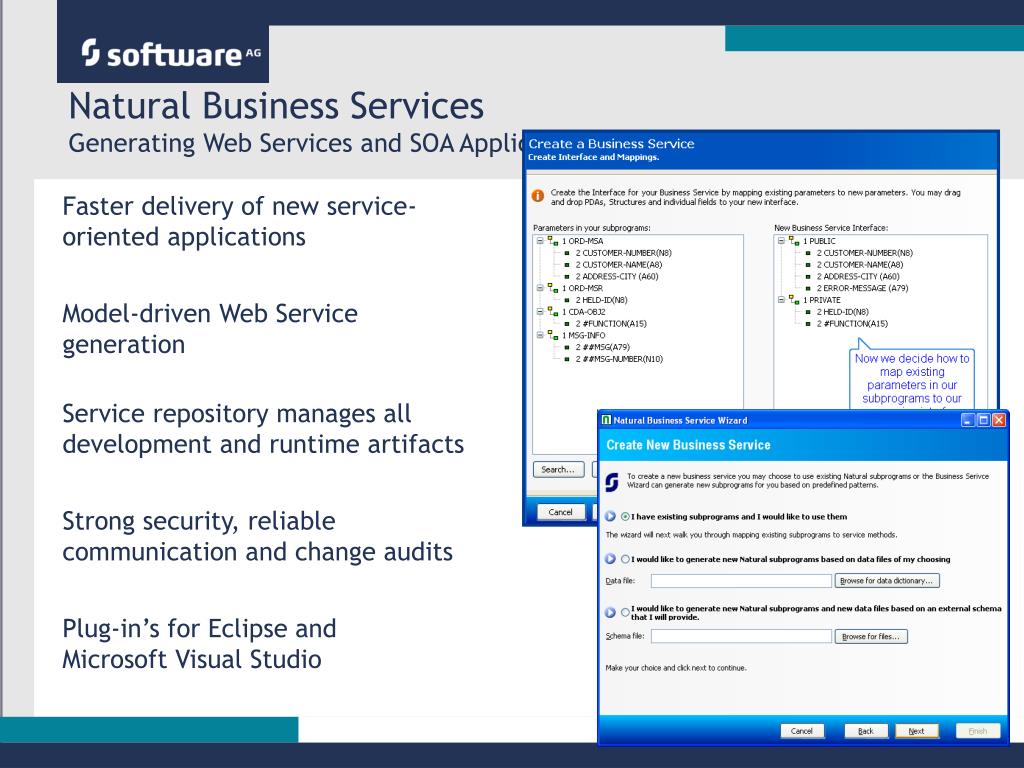
Task: Click Cancel in the Business Service Wizard
Action: [x=802, y=731]
